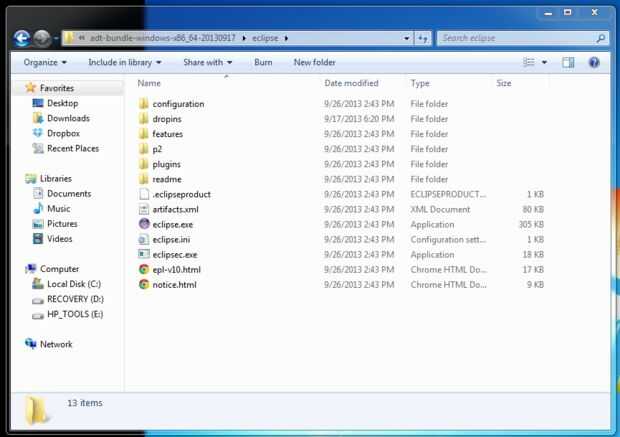Open the Share with menu
Image resolution: width=620 pixels, height=437 pixels.
tap(208, 62)
